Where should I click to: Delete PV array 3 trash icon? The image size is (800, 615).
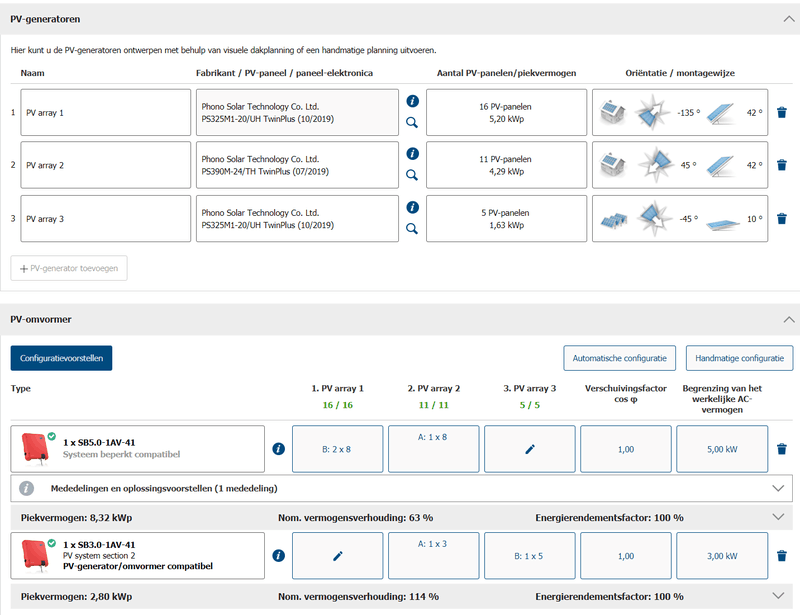(782, 218)
